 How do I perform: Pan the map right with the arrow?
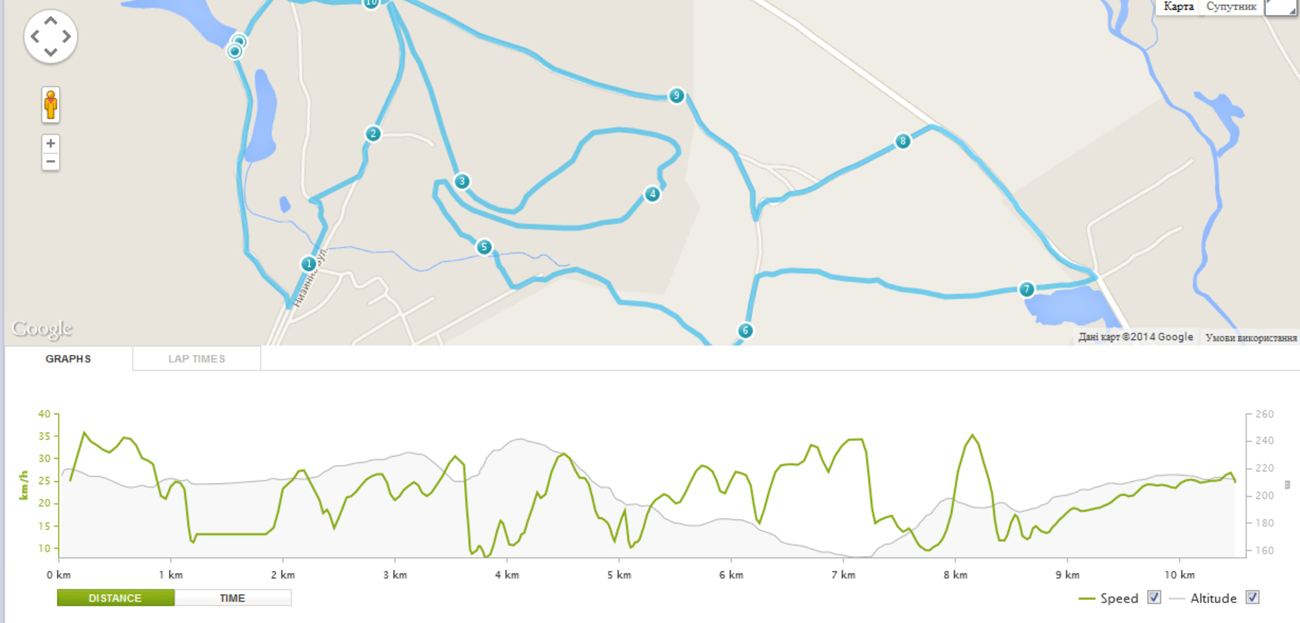[x=67, y=37]
